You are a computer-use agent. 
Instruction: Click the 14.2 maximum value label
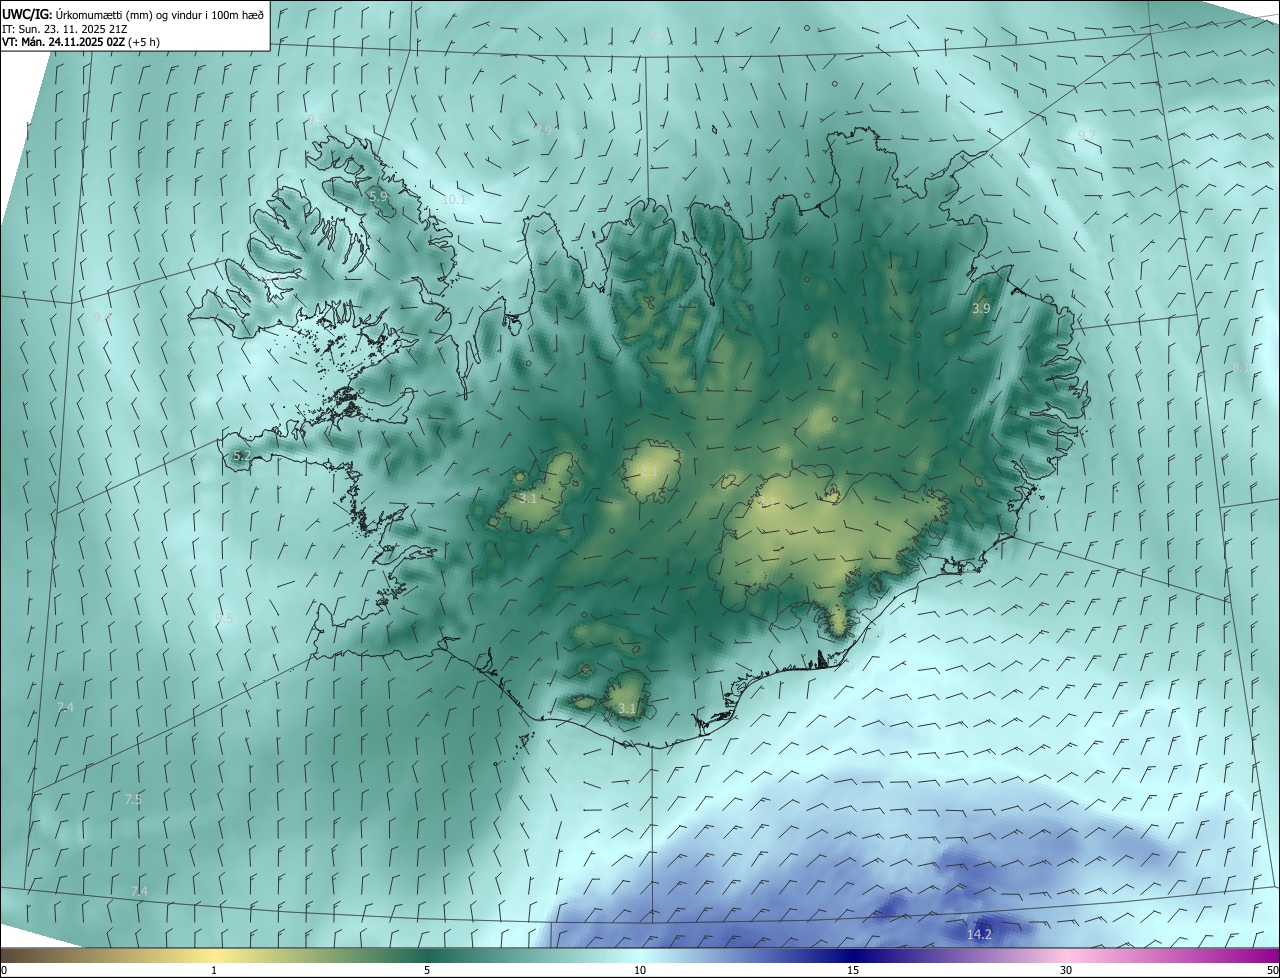click(979, 934)
